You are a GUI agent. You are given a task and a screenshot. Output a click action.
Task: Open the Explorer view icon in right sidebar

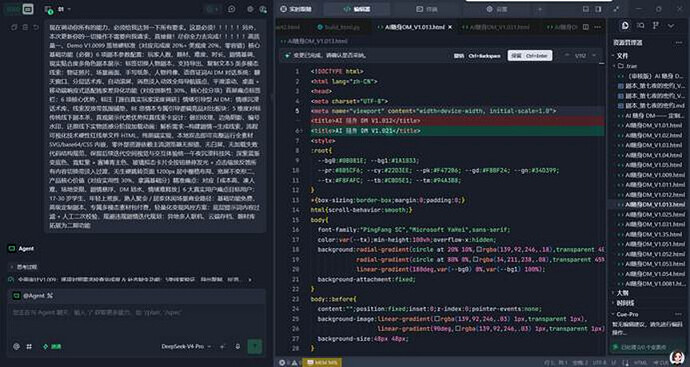tap(625, 26)
